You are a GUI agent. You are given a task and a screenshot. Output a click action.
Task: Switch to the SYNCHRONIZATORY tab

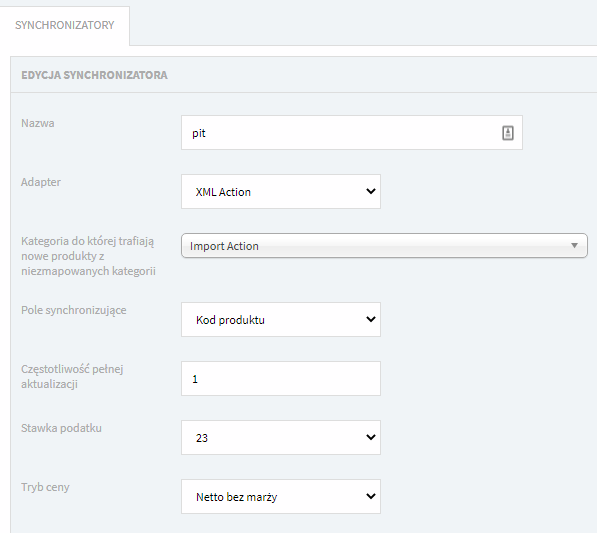[x=64, y=25]
